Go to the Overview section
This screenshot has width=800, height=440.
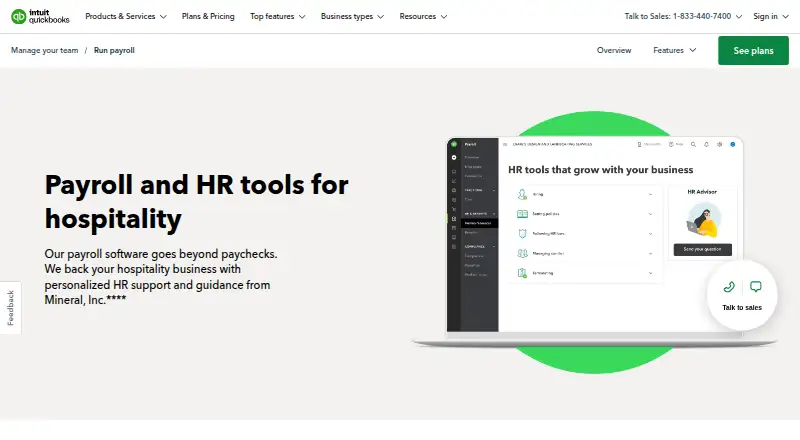pyautogui.click(x=614, y=50)
